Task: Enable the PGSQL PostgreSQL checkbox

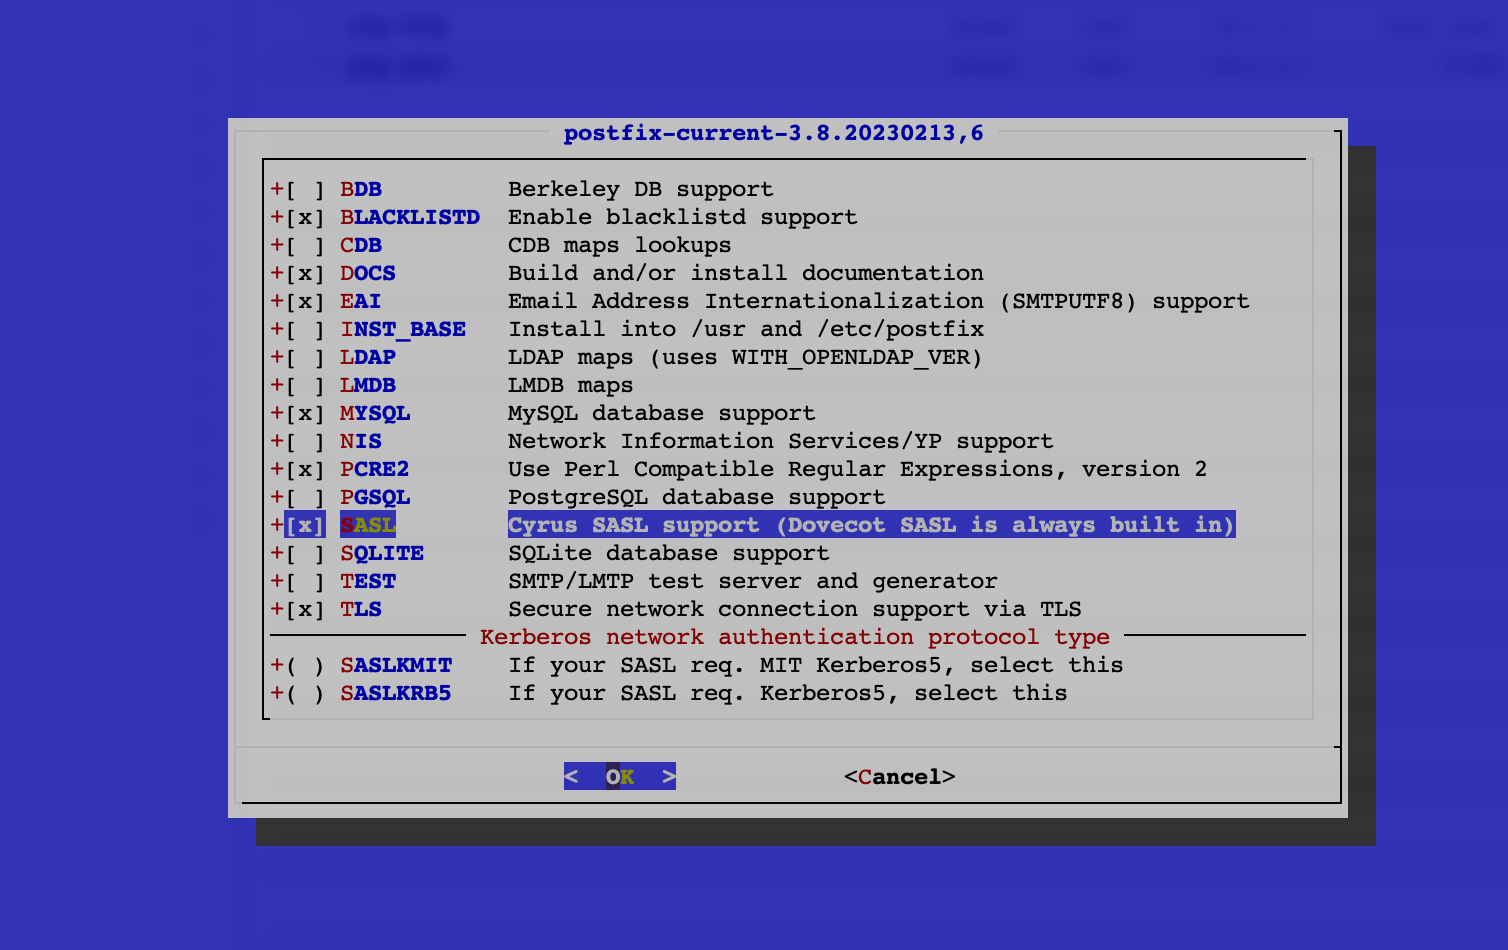Action: 305,498
